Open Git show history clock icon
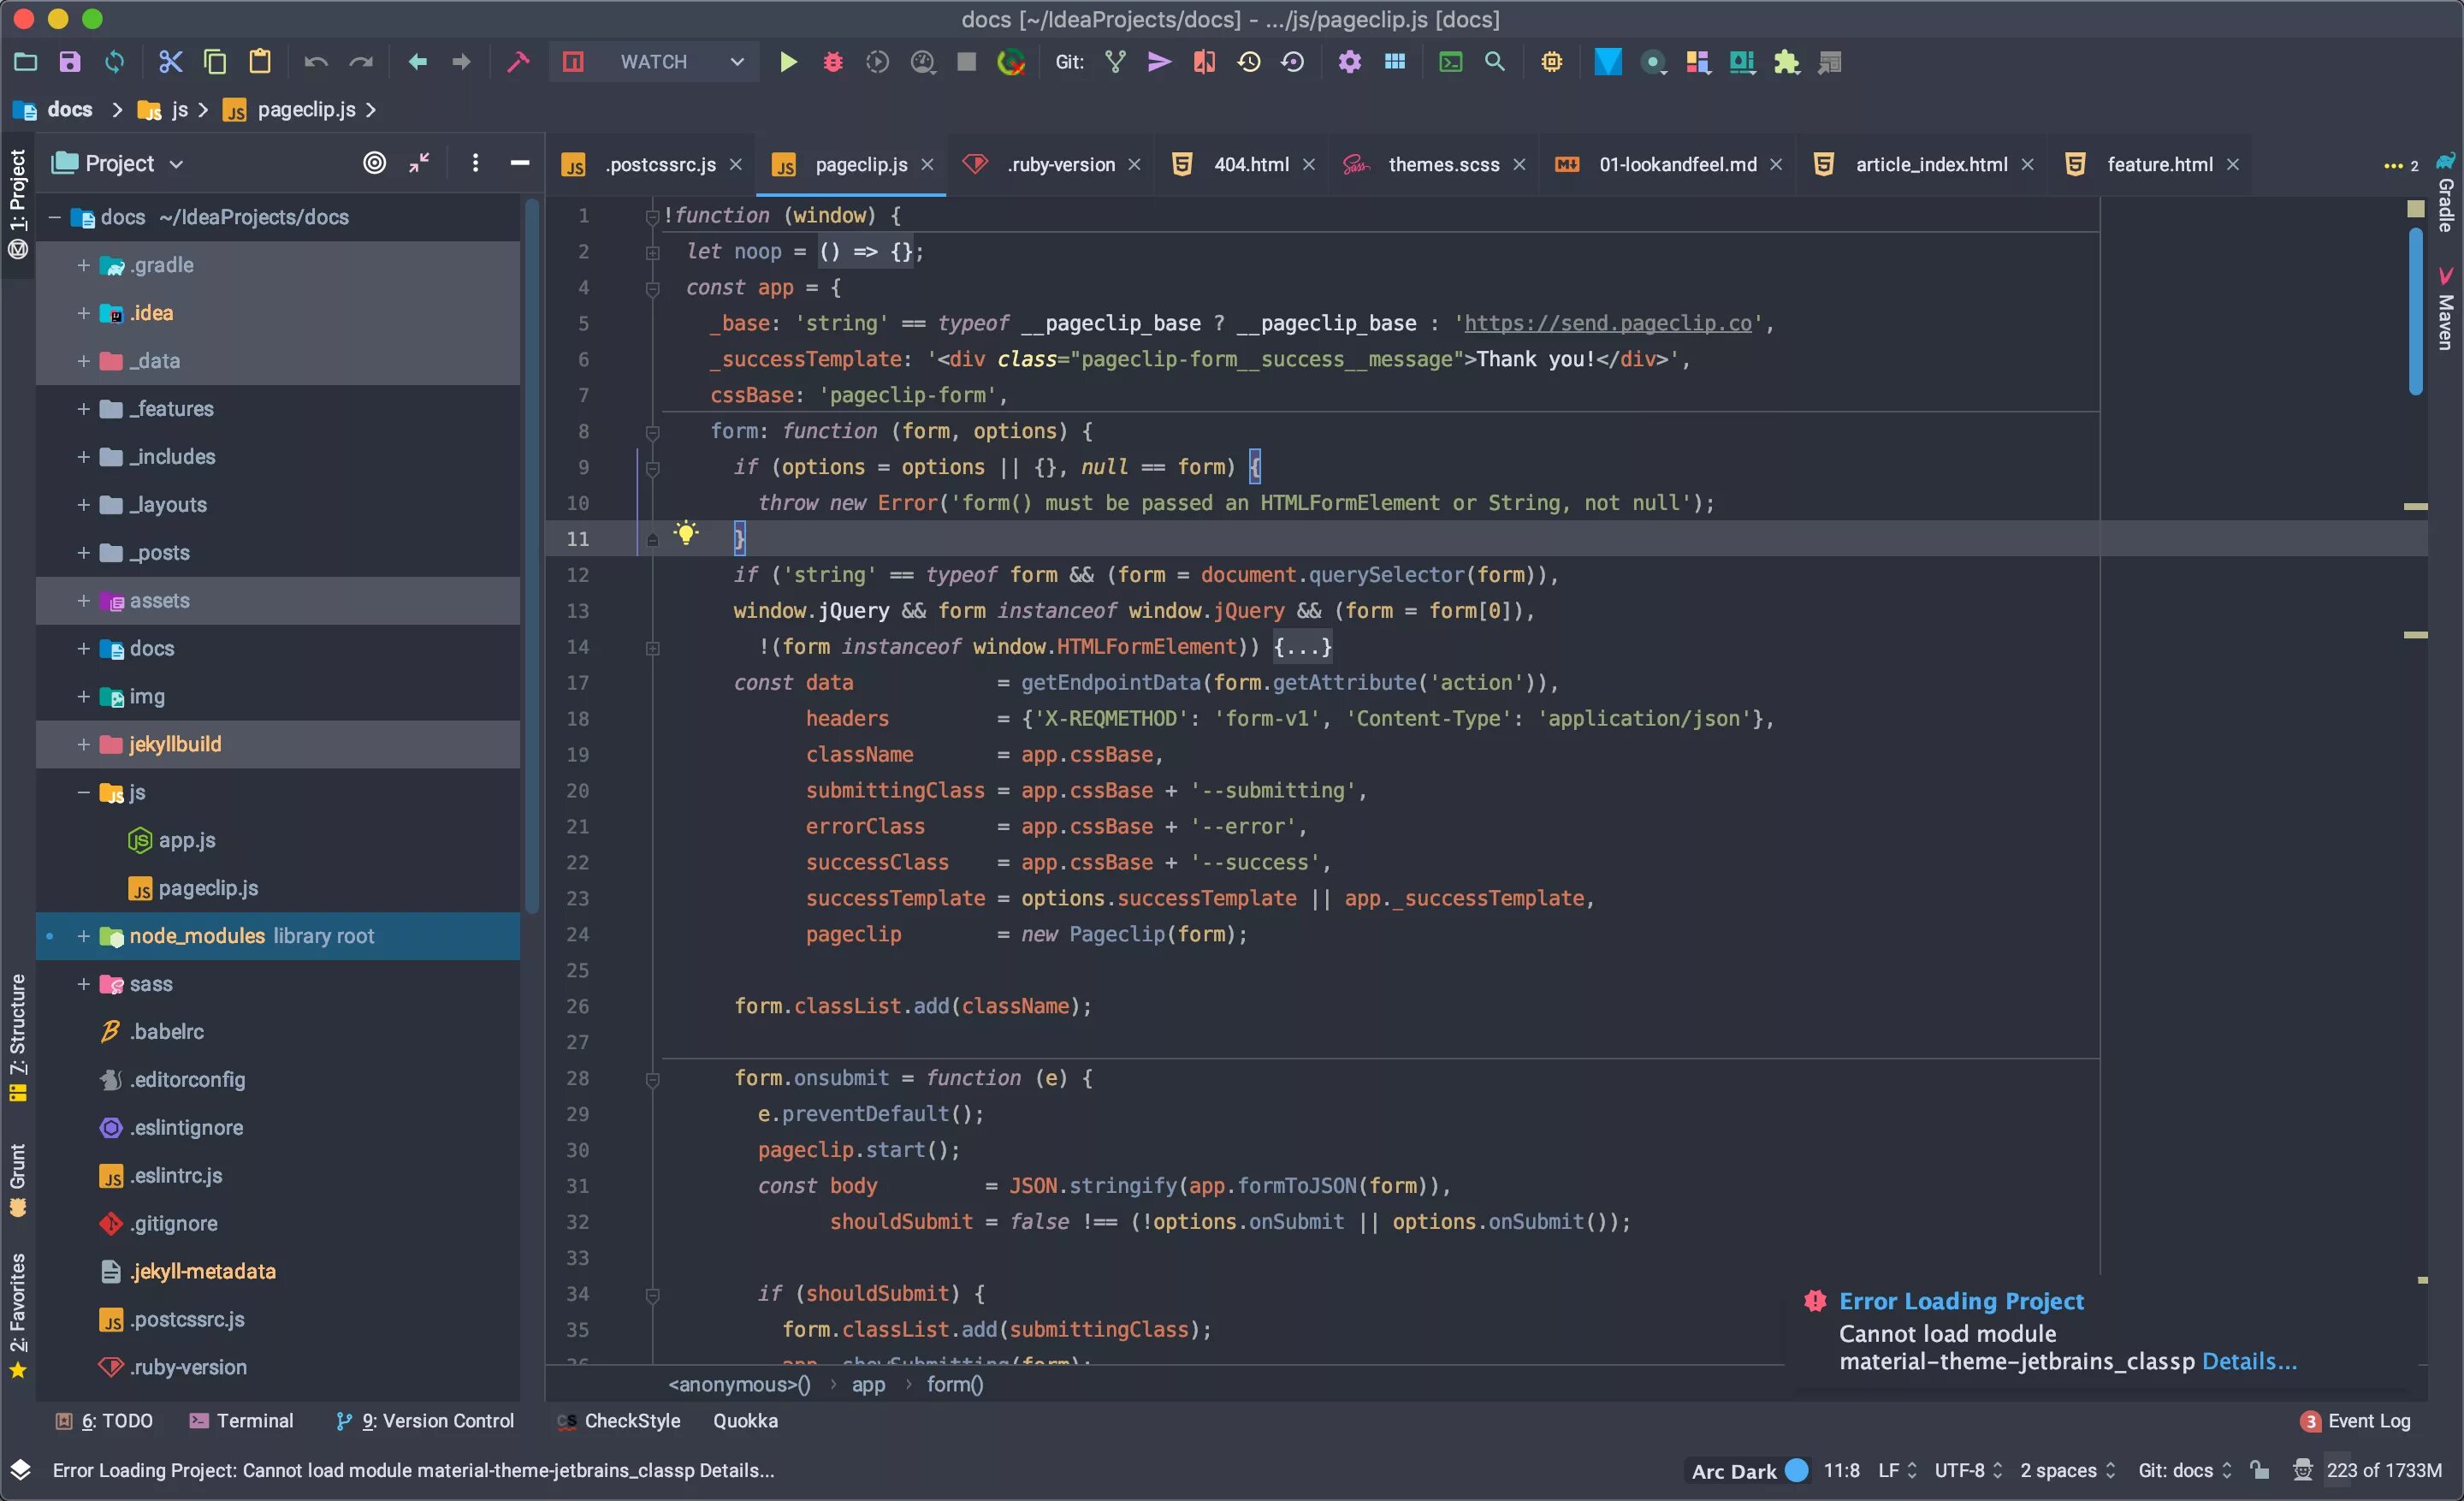This screenshot has height=1501, width=2464. pyautogui.click(x=1248, y=62)
